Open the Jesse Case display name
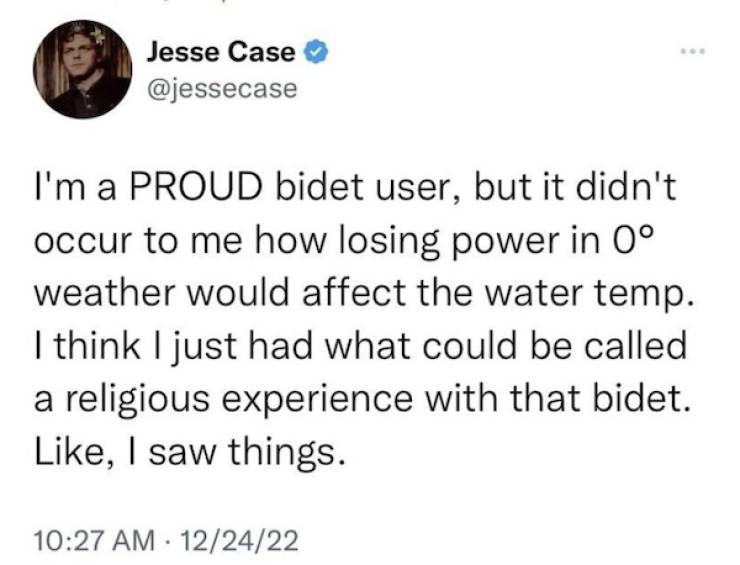The image size is (740, 565). point(221,51)
